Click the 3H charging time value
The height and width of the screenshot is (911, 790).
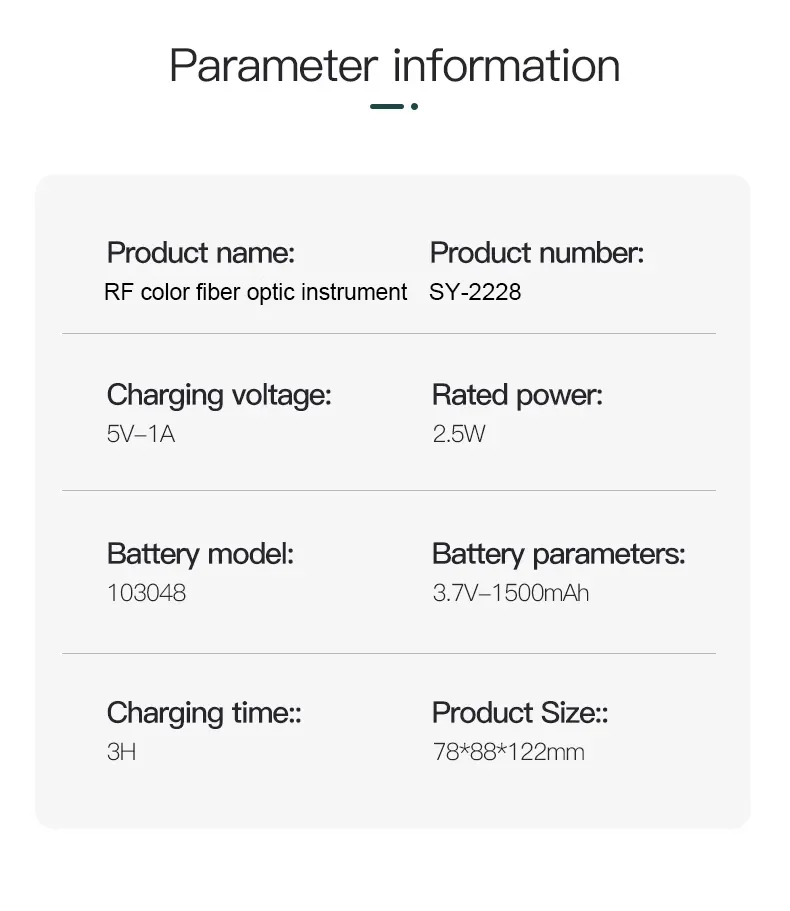click(121, 752)
